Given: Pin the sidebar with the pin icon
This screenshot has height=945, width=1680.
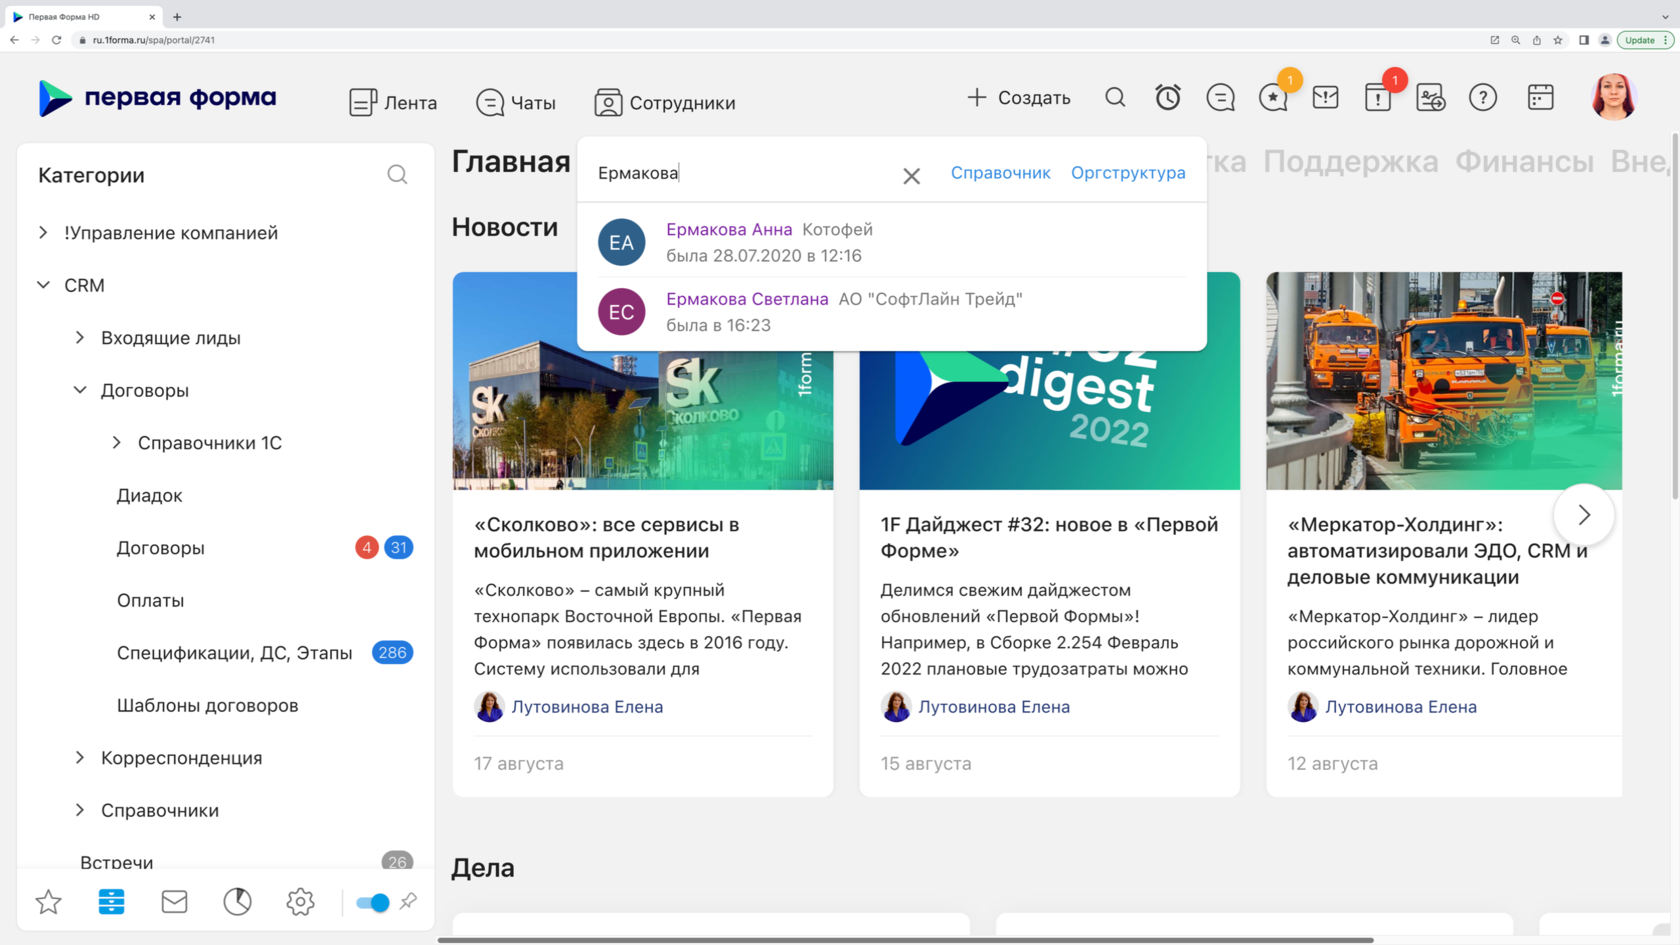Looking at the screenshot, I should (408, 902).
